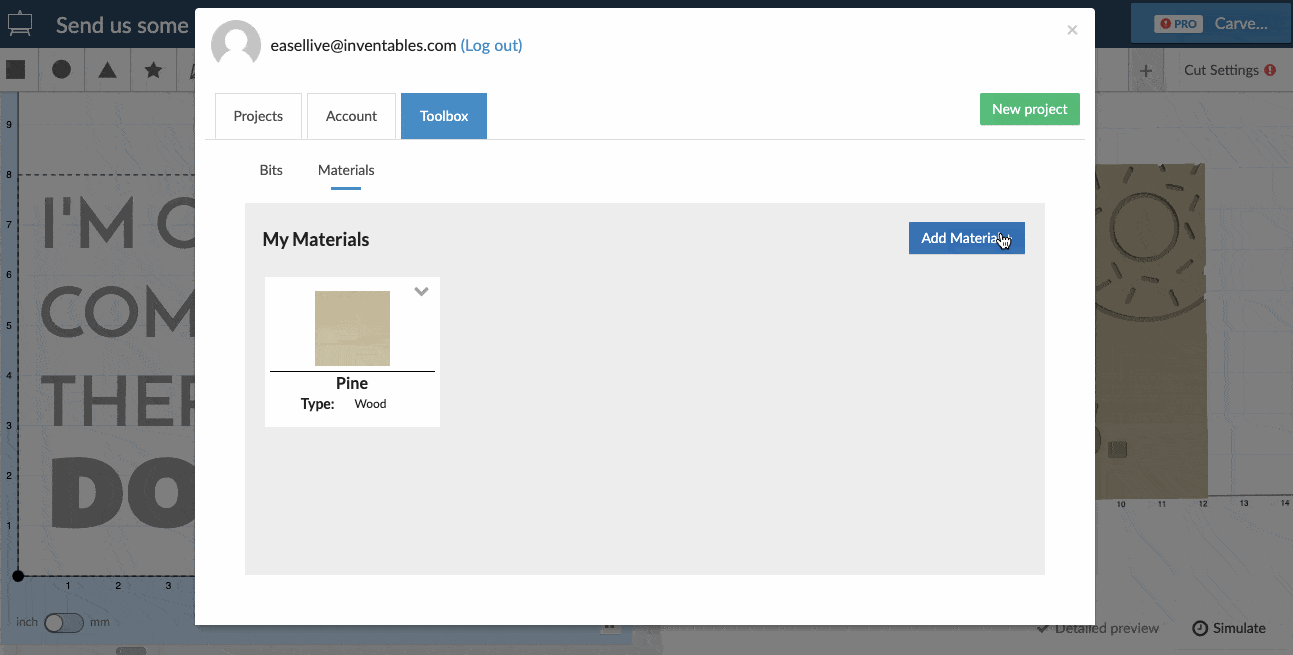Click the Easel logo icon
Screen dimensions: 1293x655
[x=20, y=24]
